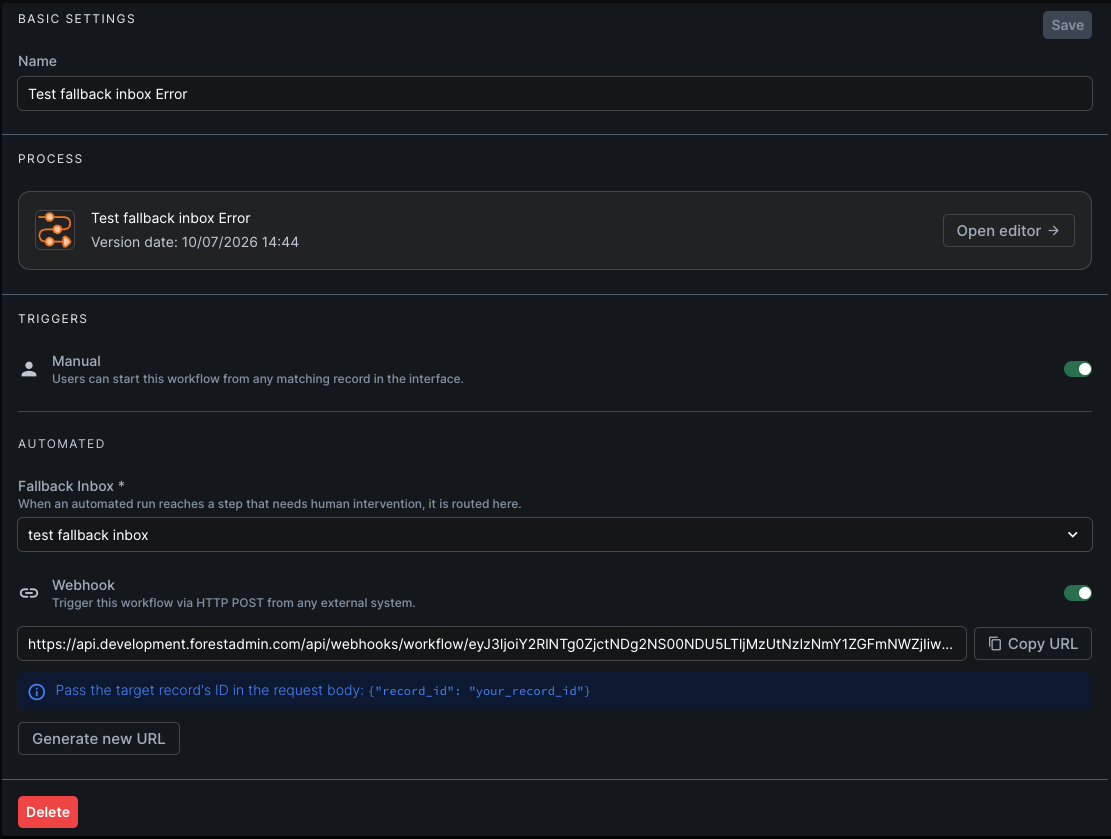Click the Webhook trigger label
The image size is (1111, 839).
coord(84,585)
